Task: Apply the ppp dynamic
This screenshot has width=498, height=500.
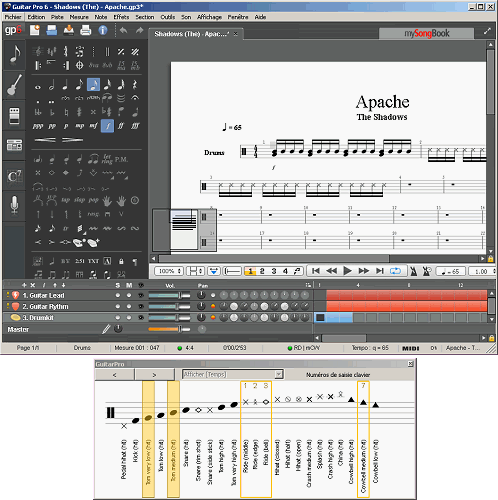Action: coord(38,126)
